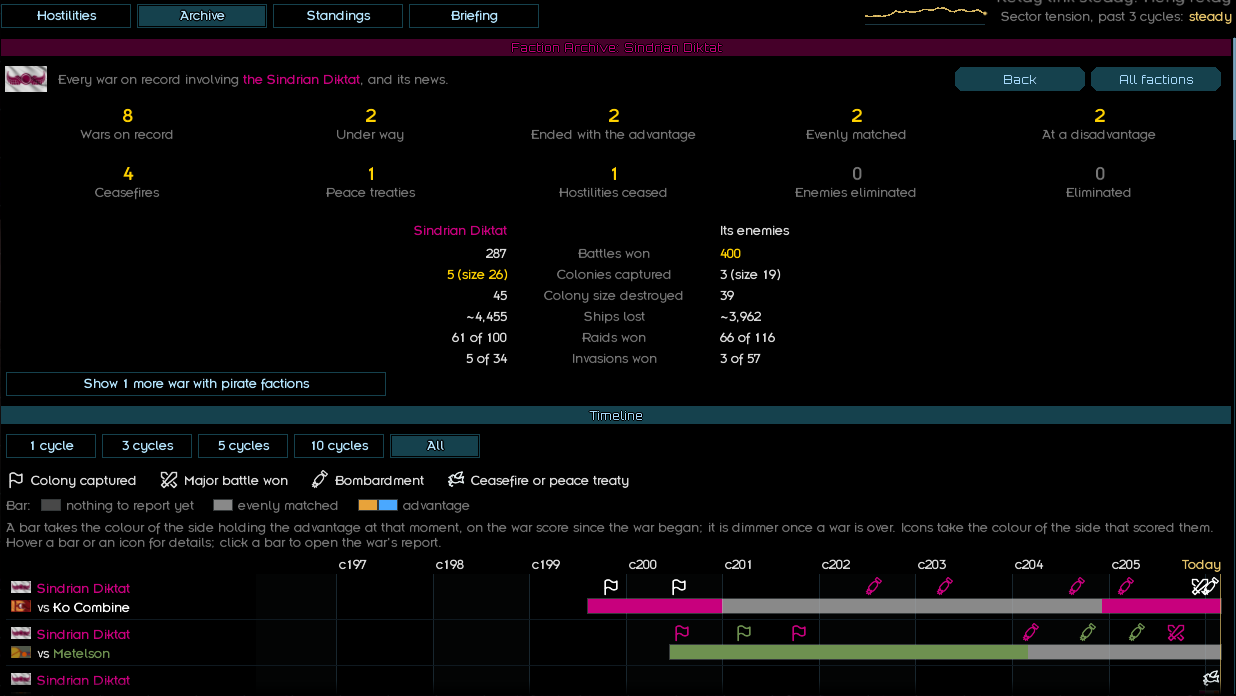Set timeline range to 3 cycles
This screenshot has height=696, width=1236.
tap(148, 446)
